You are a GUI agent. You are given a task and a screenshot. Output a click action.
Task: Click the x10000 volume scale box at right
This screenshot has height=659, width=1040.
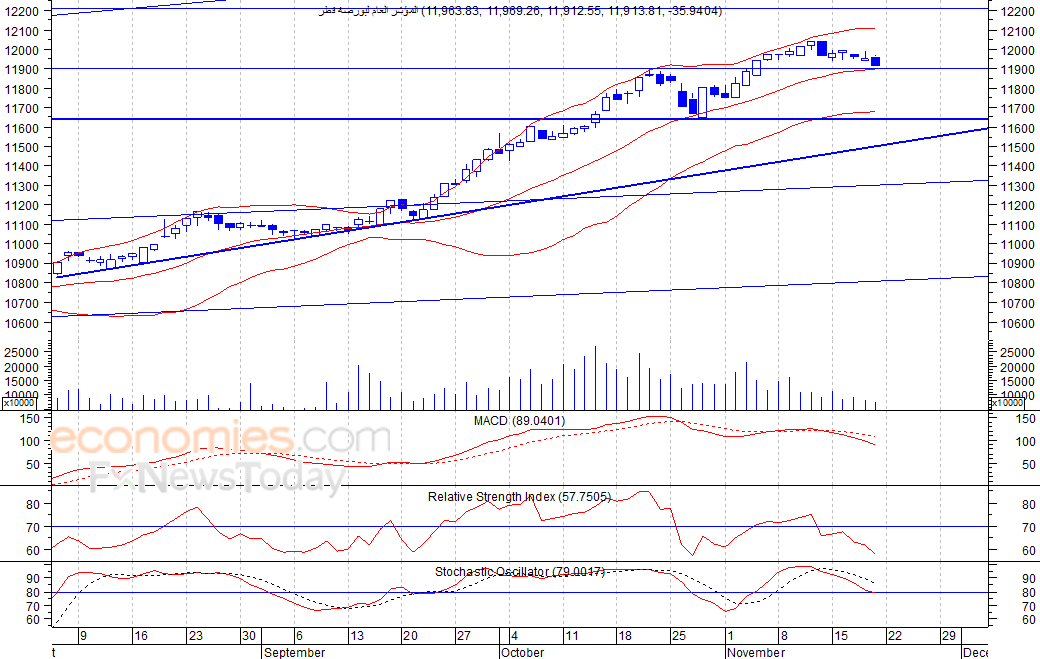pyautogui.click(x=1006, y=402)
